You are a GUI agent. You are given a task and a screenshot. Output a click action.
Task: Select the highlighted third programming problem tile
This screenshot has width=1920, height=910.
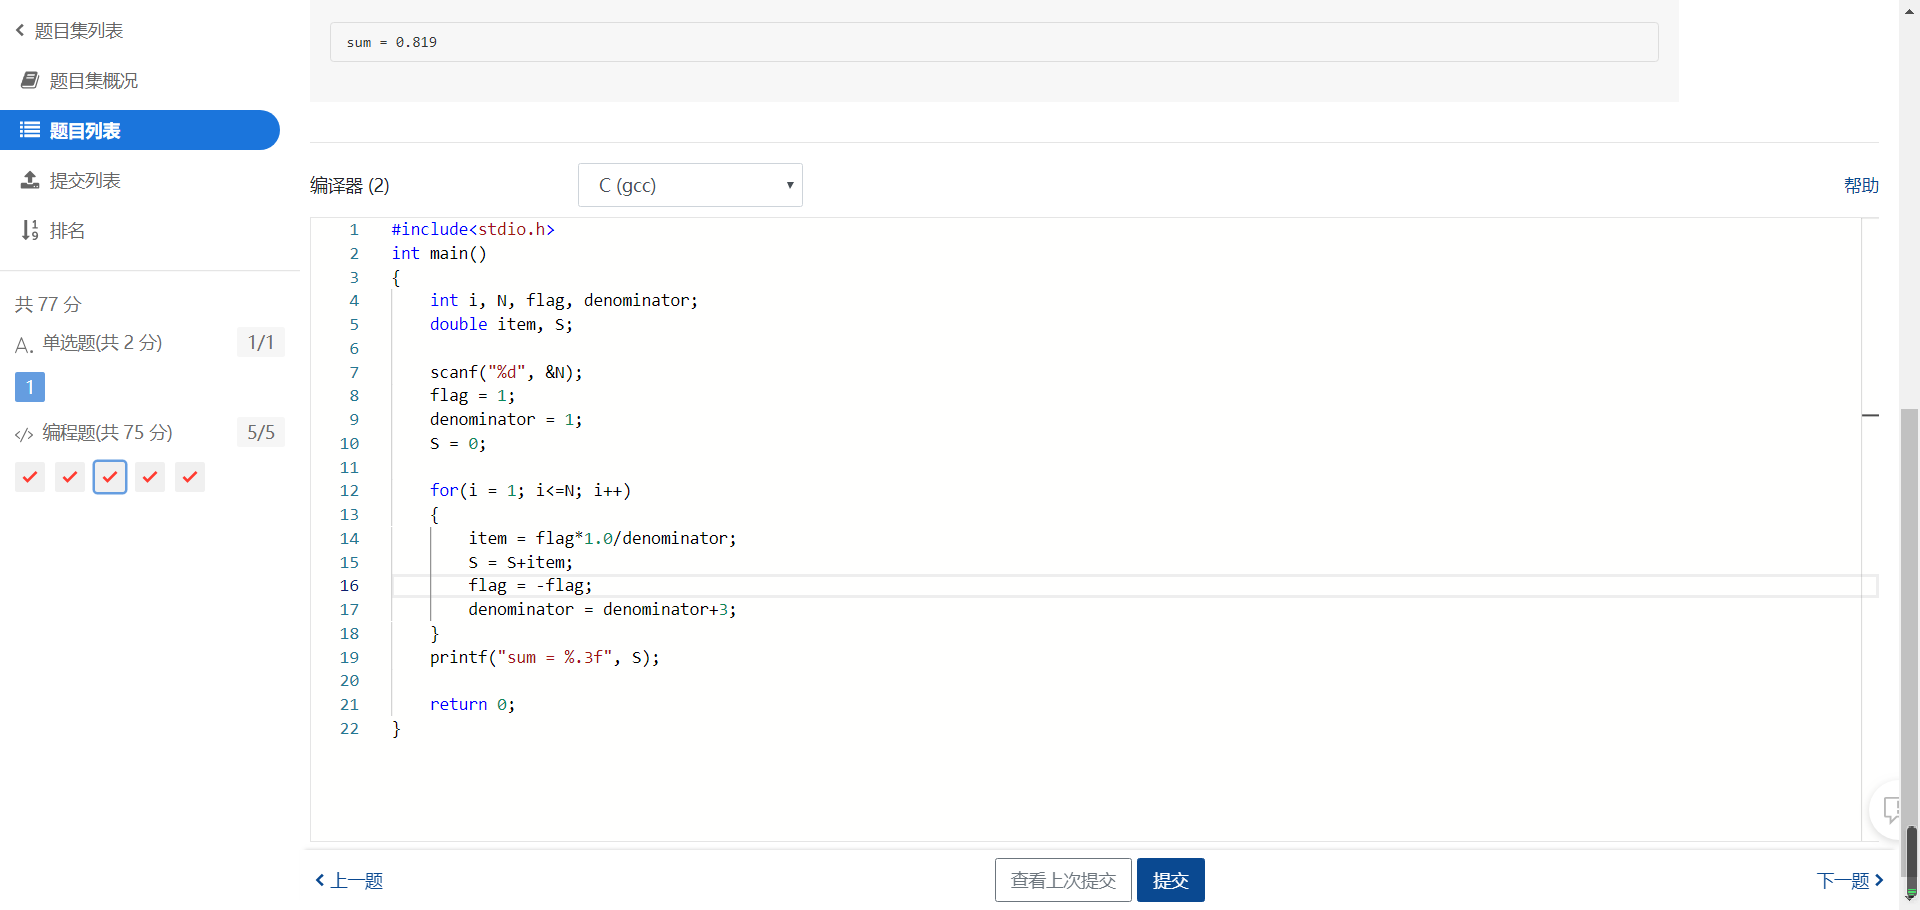110,477
